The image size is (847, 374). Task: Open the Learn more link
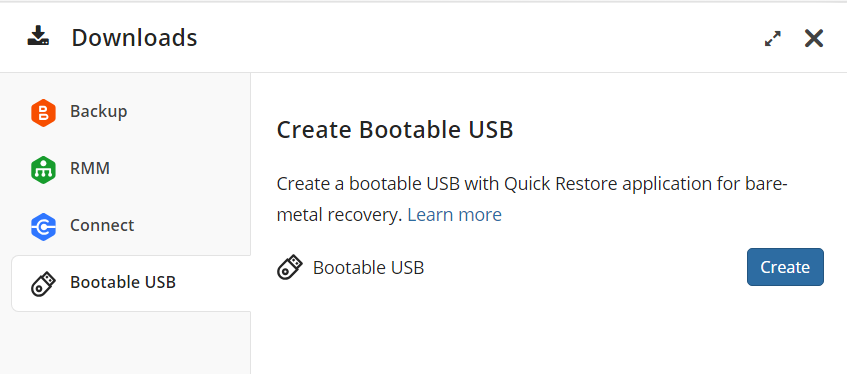click(x=454, y=215)
